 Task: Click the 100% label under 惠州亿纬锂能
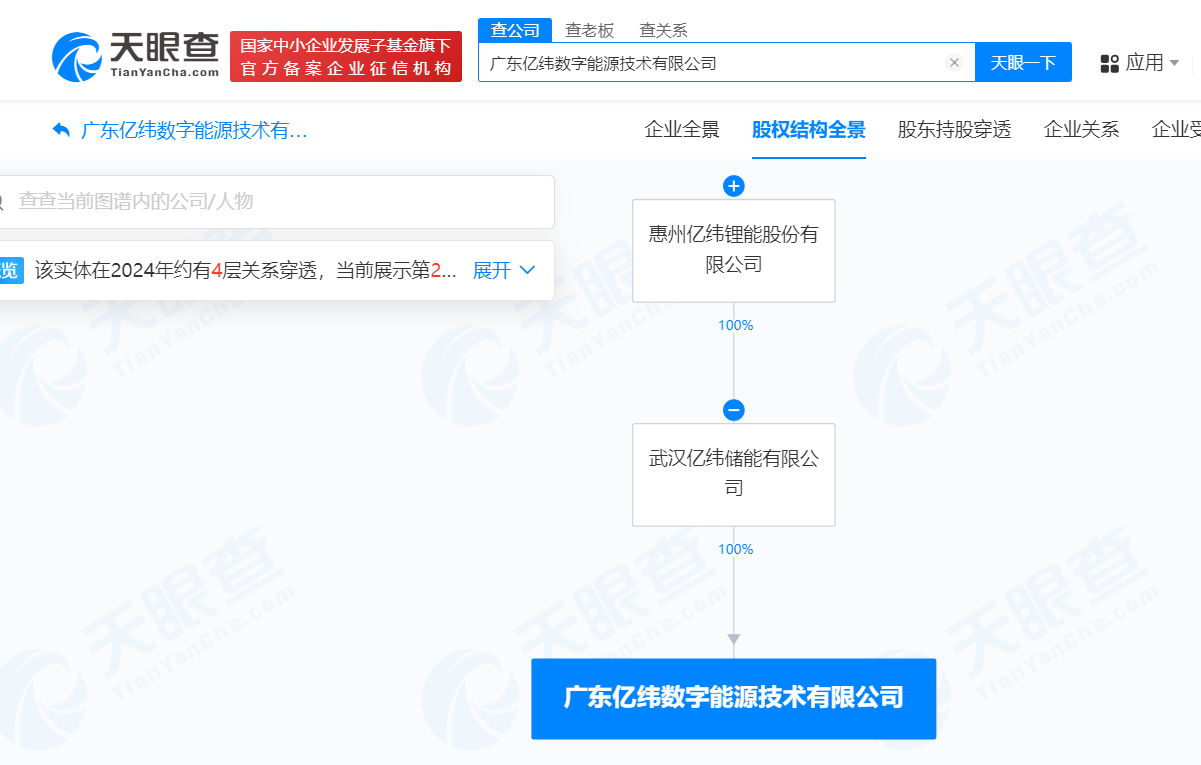click(x=735, y=325)
